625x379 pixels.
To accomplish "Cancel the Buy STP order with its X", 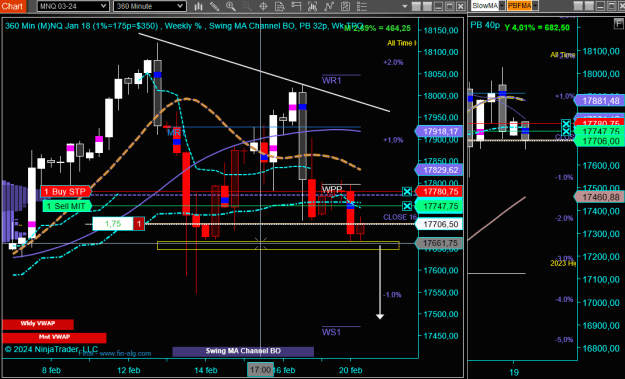I will pyautogui.click(x=407, y=192).
